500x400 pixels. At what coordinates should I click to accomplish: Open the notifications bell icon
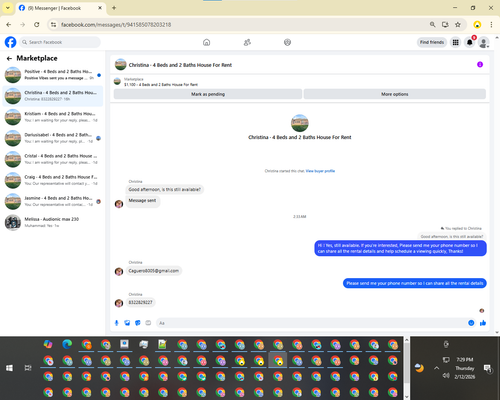point(470,42)
